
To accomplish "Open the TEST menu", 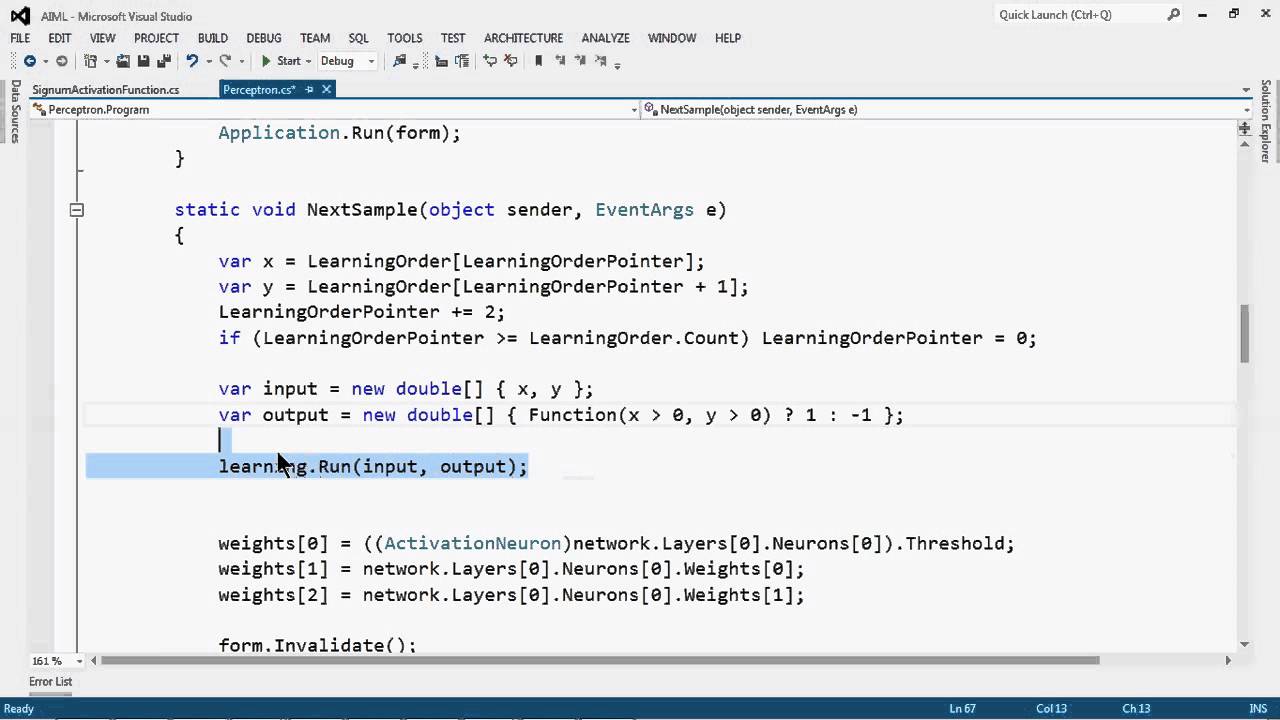I will click(453, 38).
